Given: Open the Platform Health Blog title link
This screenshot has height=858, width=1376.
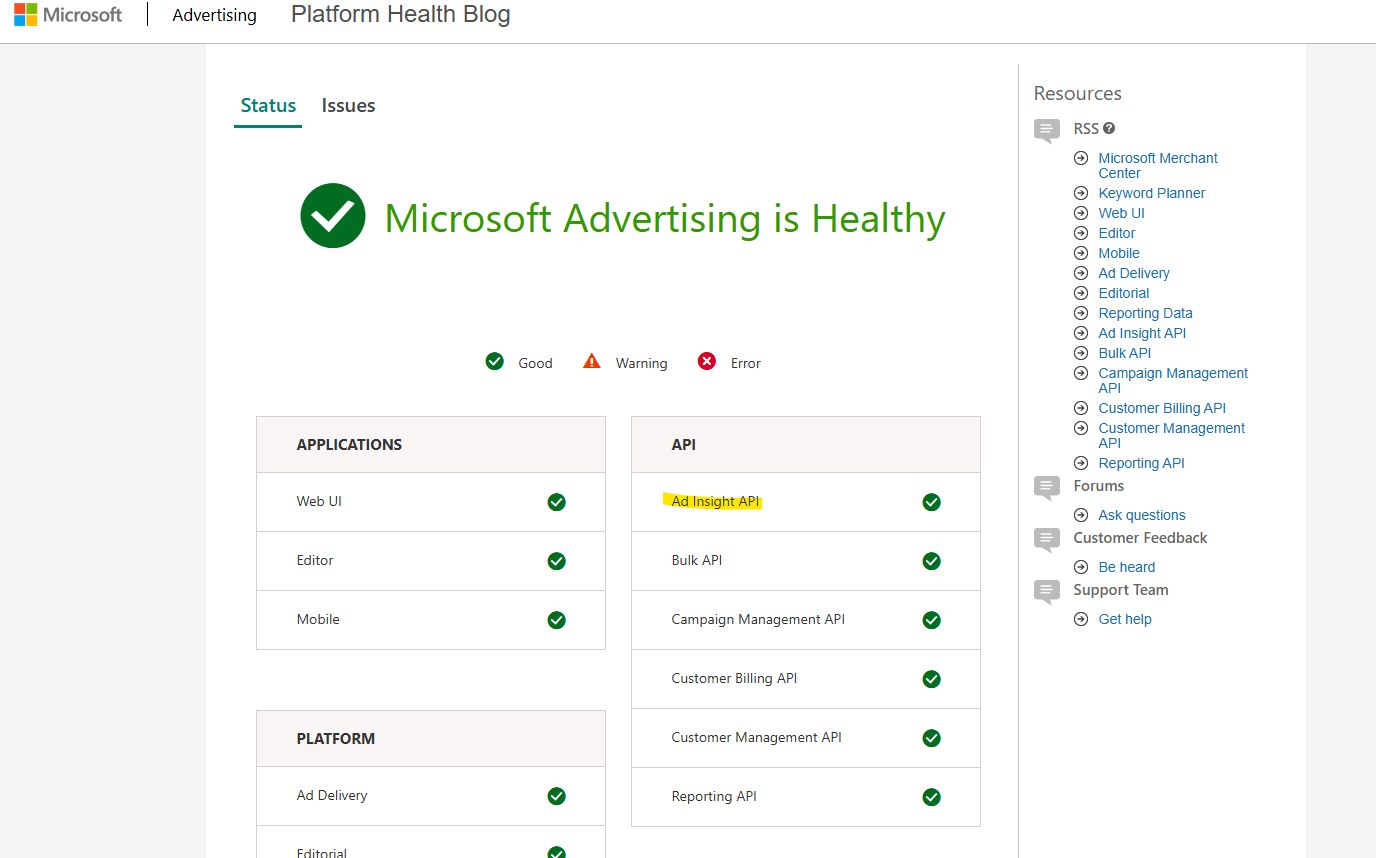Looking at the screenshot, I should coord(401,14).
